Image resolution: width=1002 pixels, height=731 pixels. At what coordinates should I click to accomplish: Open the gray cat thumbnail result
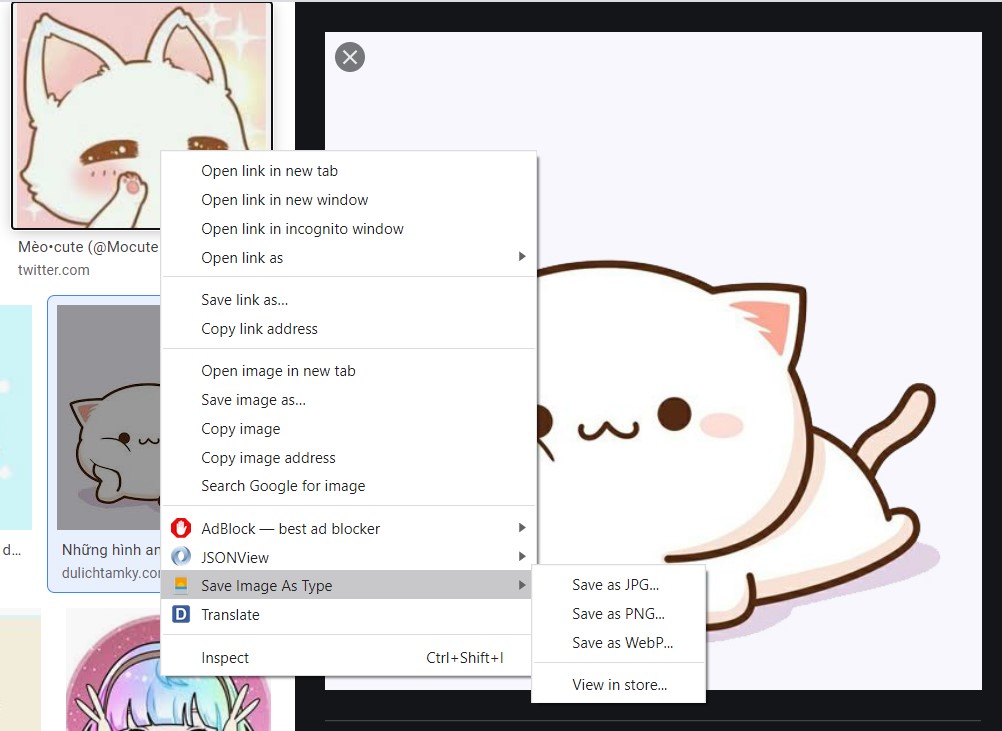109,417
